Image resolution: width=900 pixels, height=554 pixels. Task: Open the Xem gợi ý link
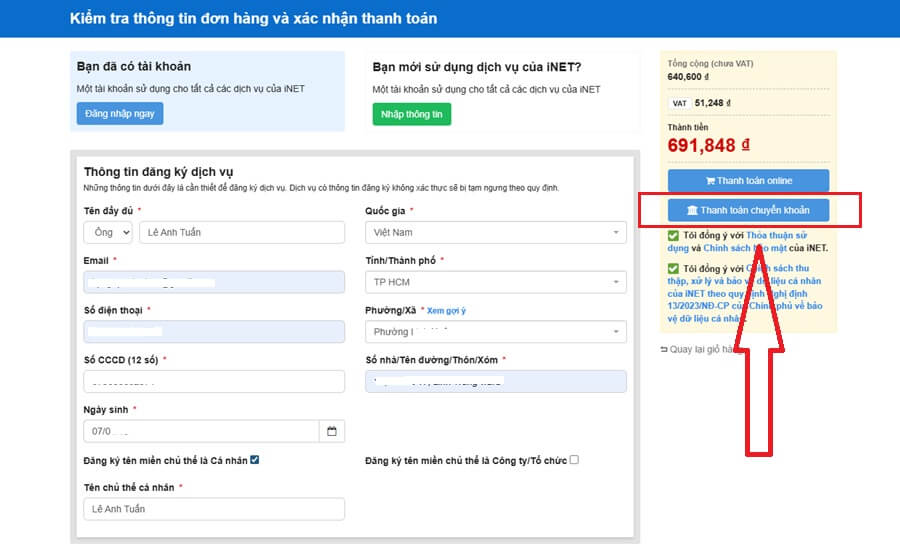click(x=447, y=311)
